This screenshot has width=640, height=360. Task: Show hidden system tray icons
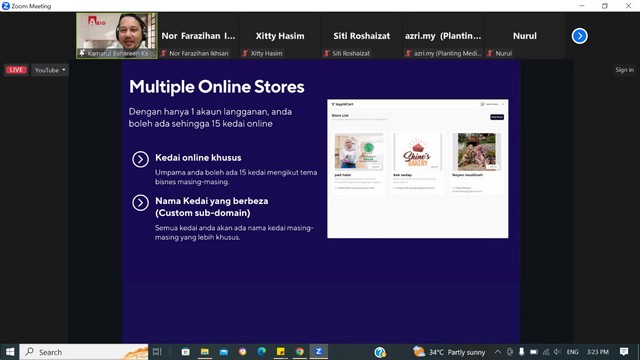[498, 352]
